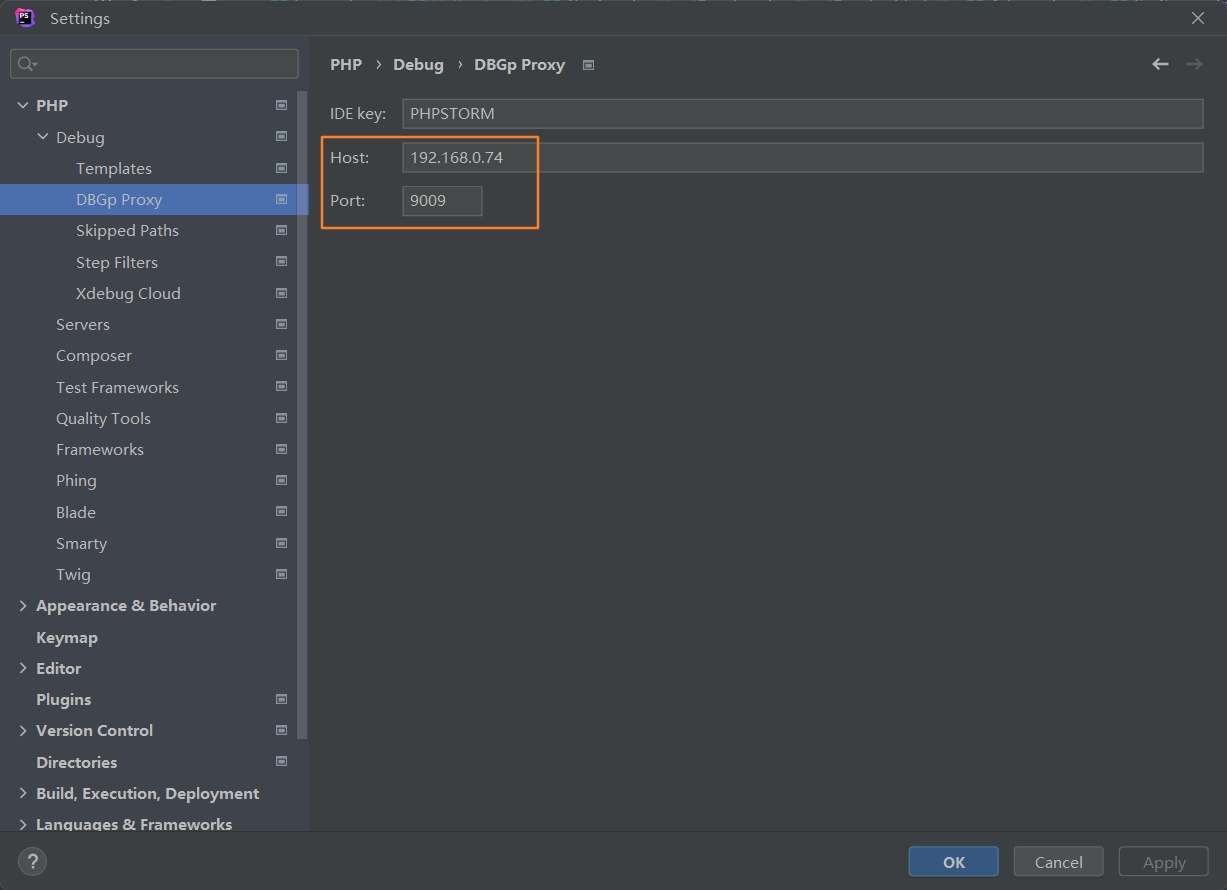Image resolution: width=1227 pixels, height=890 pixels.
Task: Collapse the PHP tree node
Action: tap(23, 105)
